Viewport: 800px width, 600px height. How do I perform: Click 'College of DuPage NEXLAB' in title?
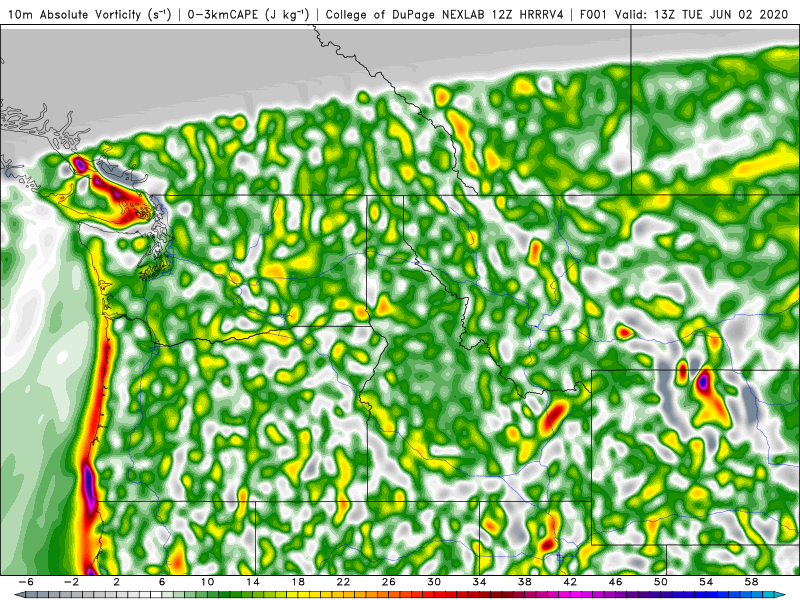pyautogui.click(x=406, y=14)
